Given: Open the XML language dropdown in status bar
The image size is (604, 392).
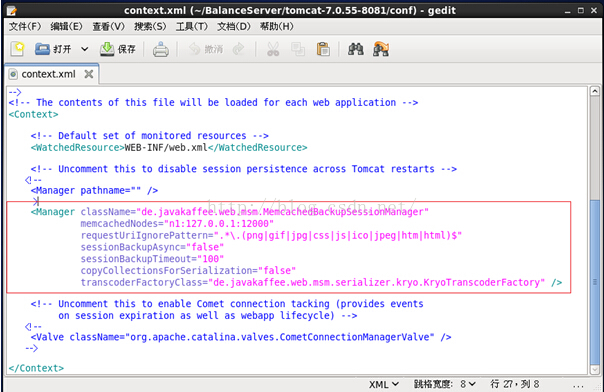Looking at the screenshot, I should tap(384, 384).
